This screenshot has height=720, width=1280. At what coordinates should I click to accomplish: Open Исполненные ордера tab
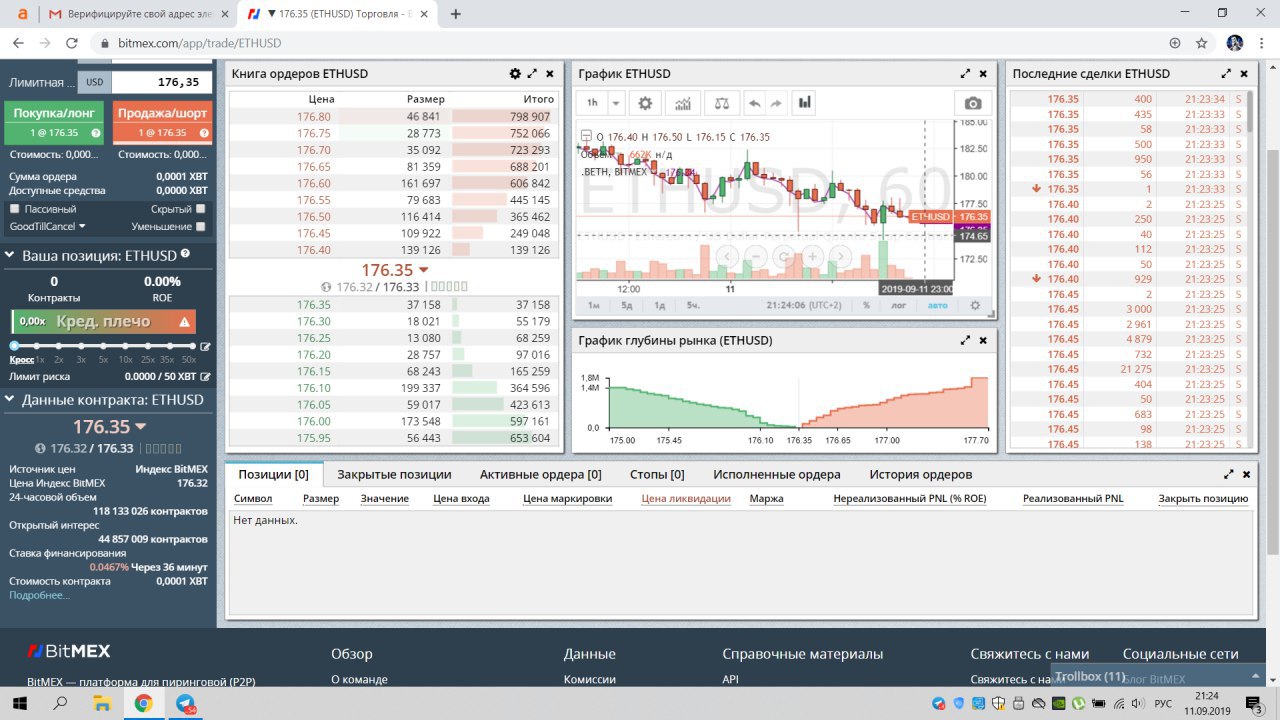[777, 474]
